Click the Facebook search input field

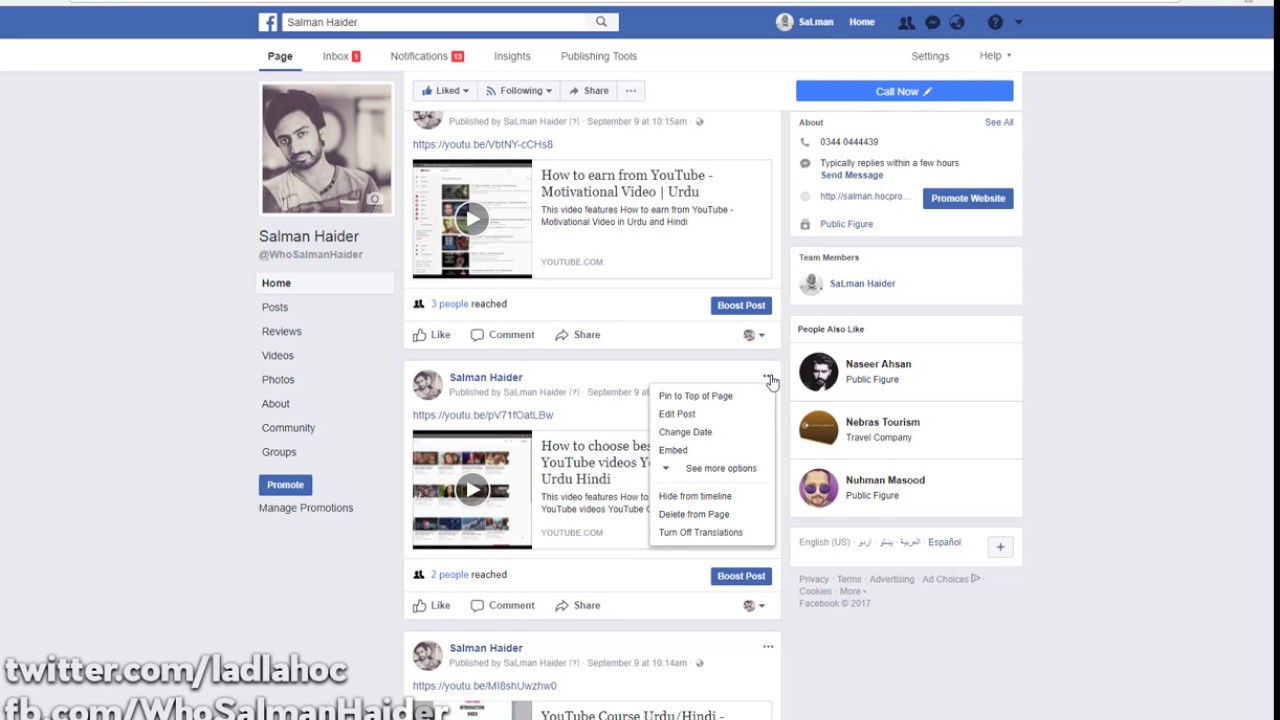433,22
